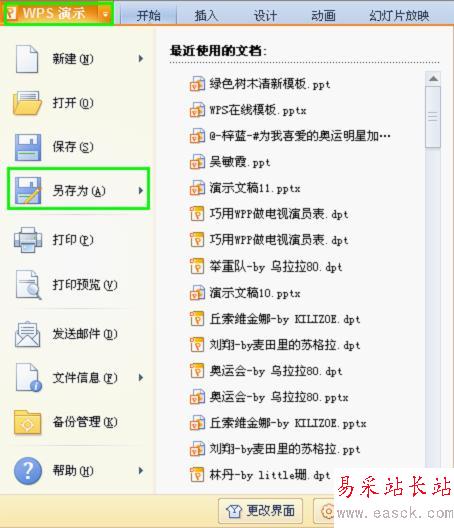Switch to the 动画 (Animation) tab
The image size is (454, 528).
(x=323, y=15)
